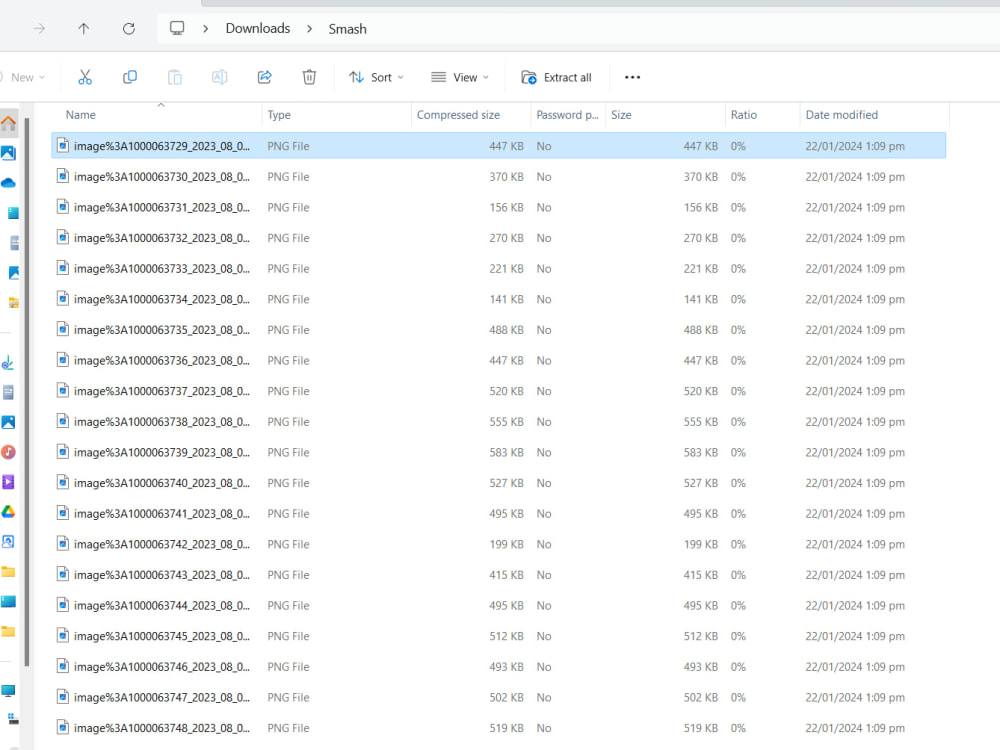The image size is (1000, 750).
Task: Select file image%3A1000063739_2023_08_0...
Action: point(498,452)
